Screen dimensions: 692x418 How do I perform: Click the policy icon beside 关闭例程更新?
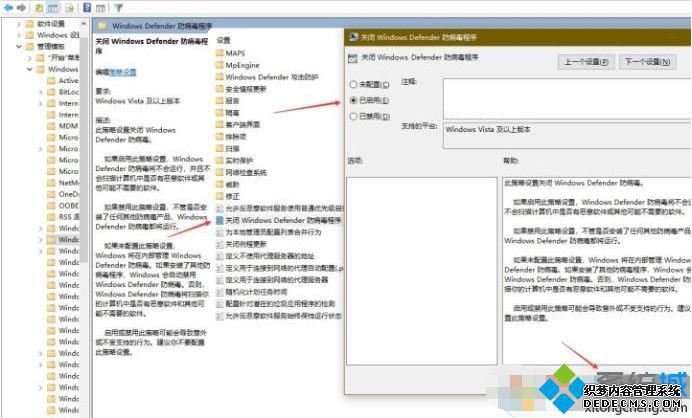tap(219, 244)
